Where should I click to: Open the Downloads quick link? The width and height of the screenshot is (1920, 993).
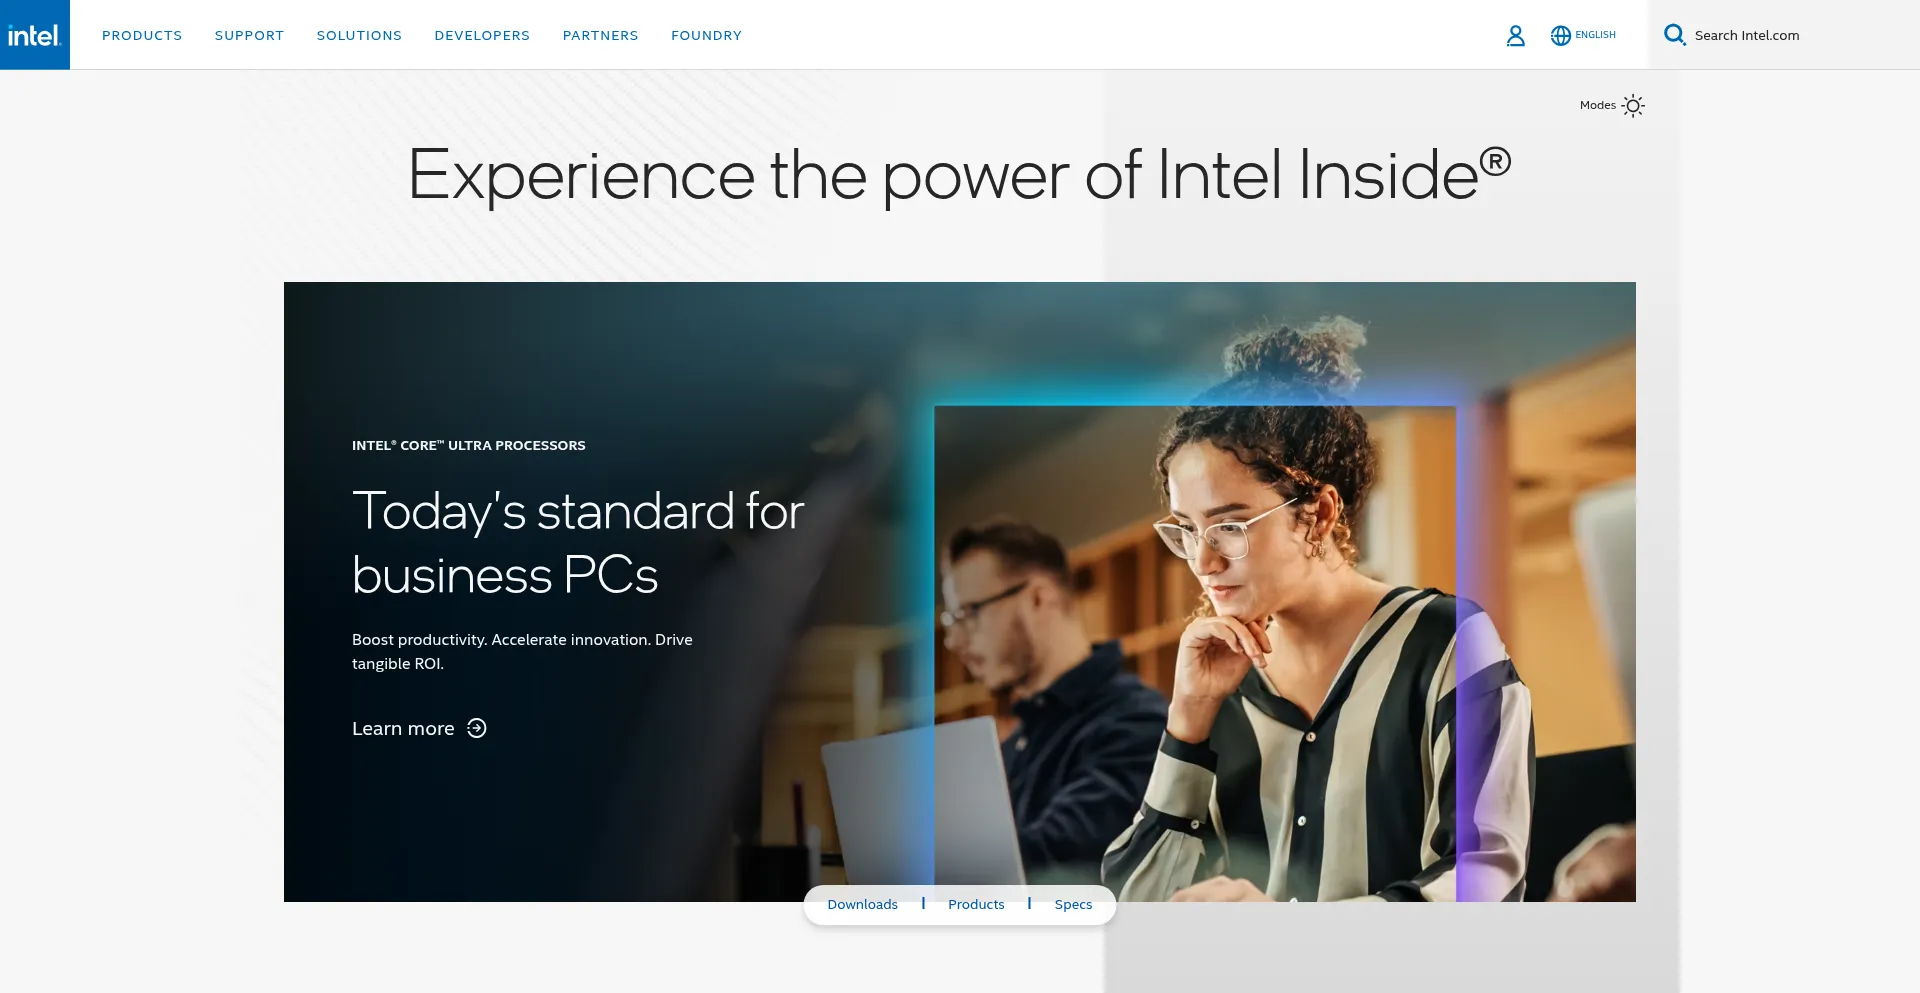862,904
